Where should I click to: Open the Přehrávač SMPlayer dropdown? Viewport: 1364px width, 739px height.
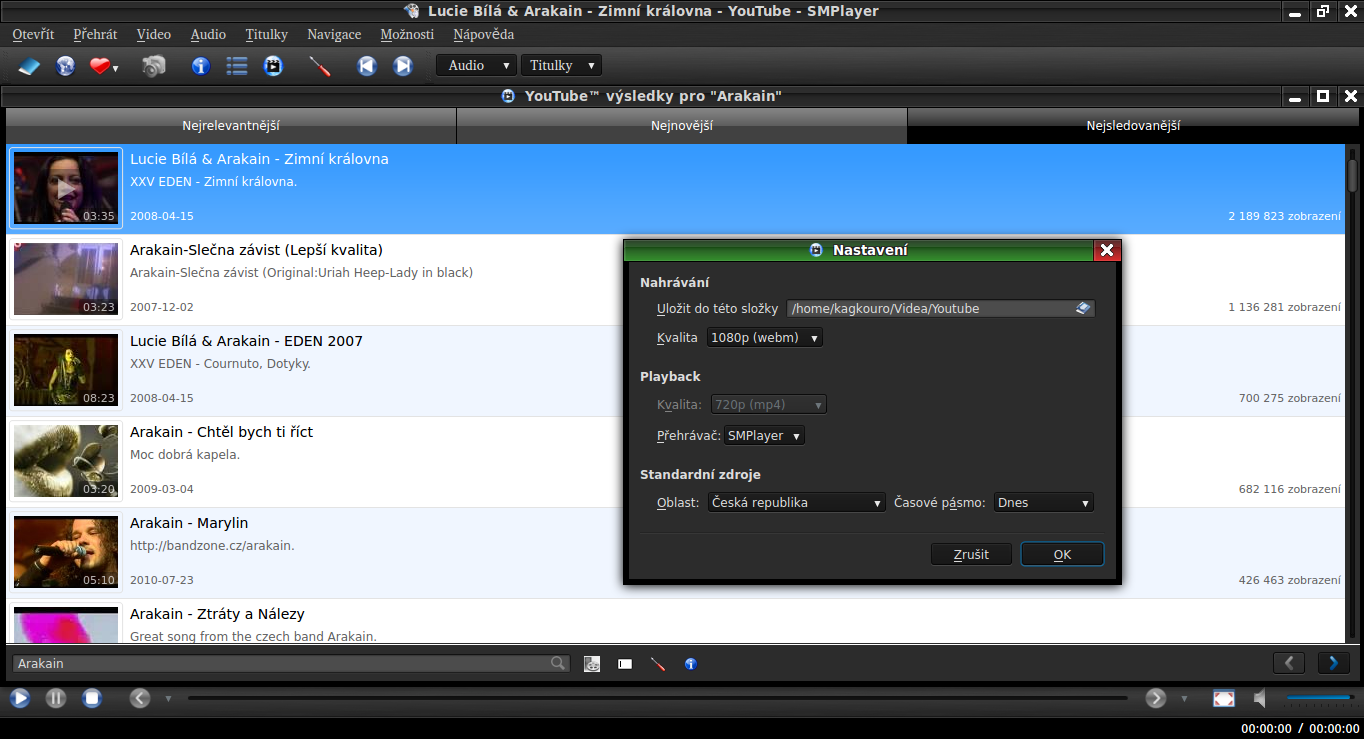[764, 436]
